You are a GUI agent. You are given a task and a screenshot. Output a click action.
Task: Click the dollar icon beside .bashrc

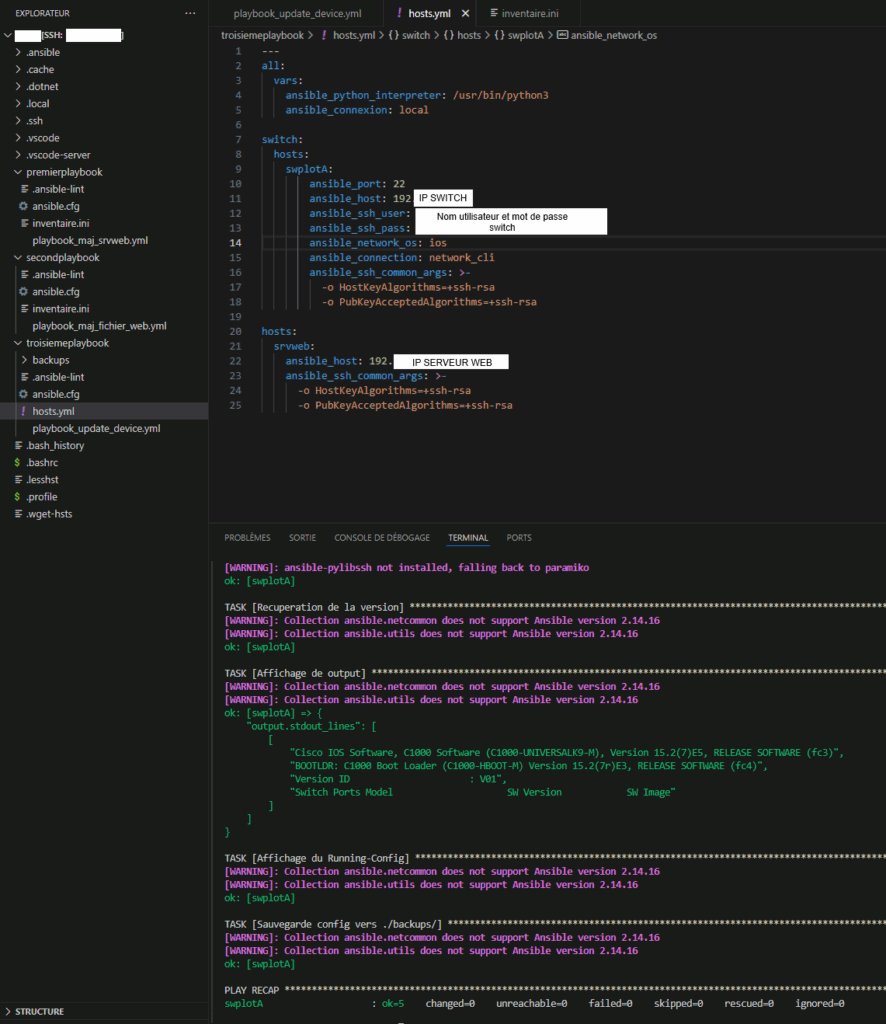[17, 463]
